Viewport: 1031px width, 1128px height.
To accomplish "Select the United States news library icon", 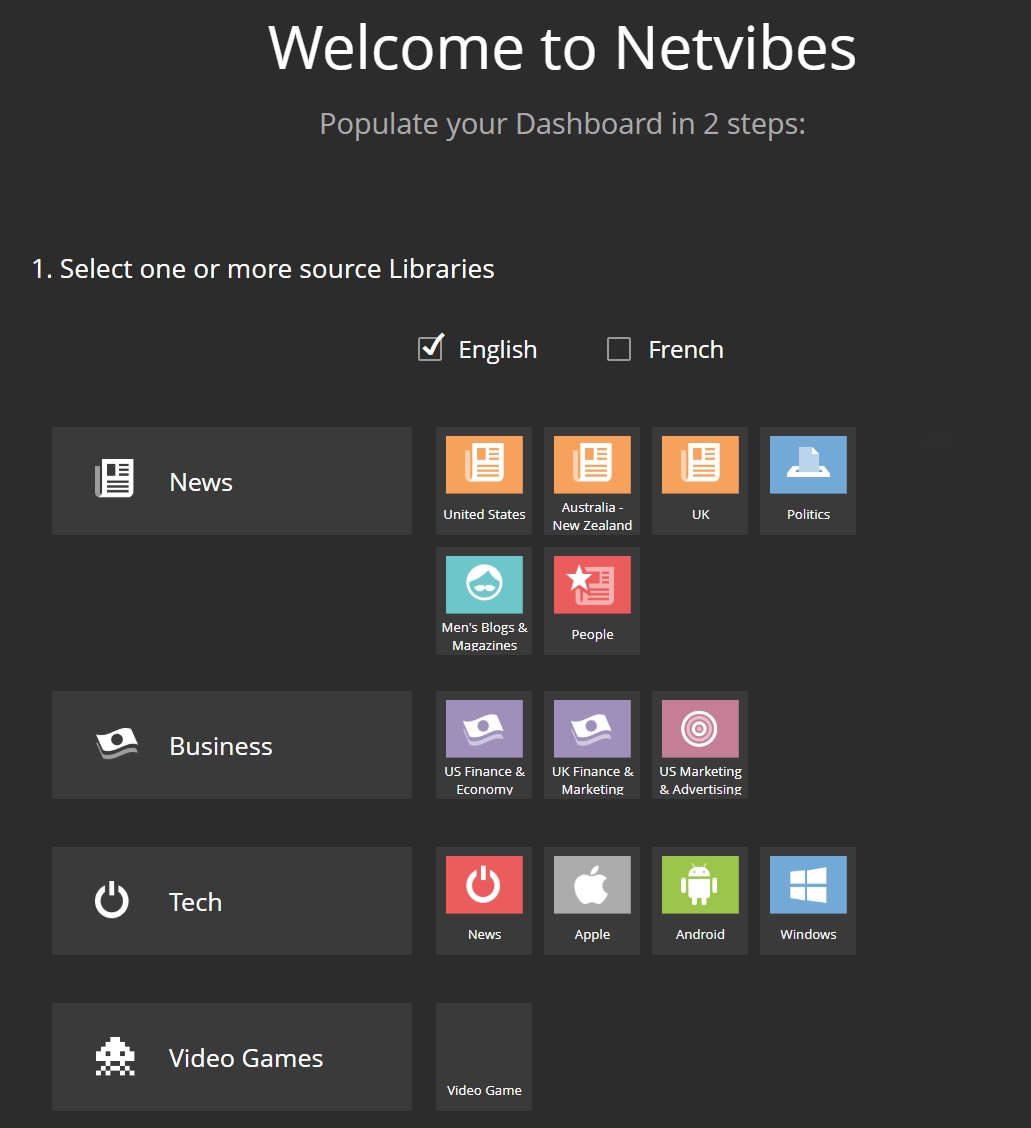I will click(x=484, y=465).
